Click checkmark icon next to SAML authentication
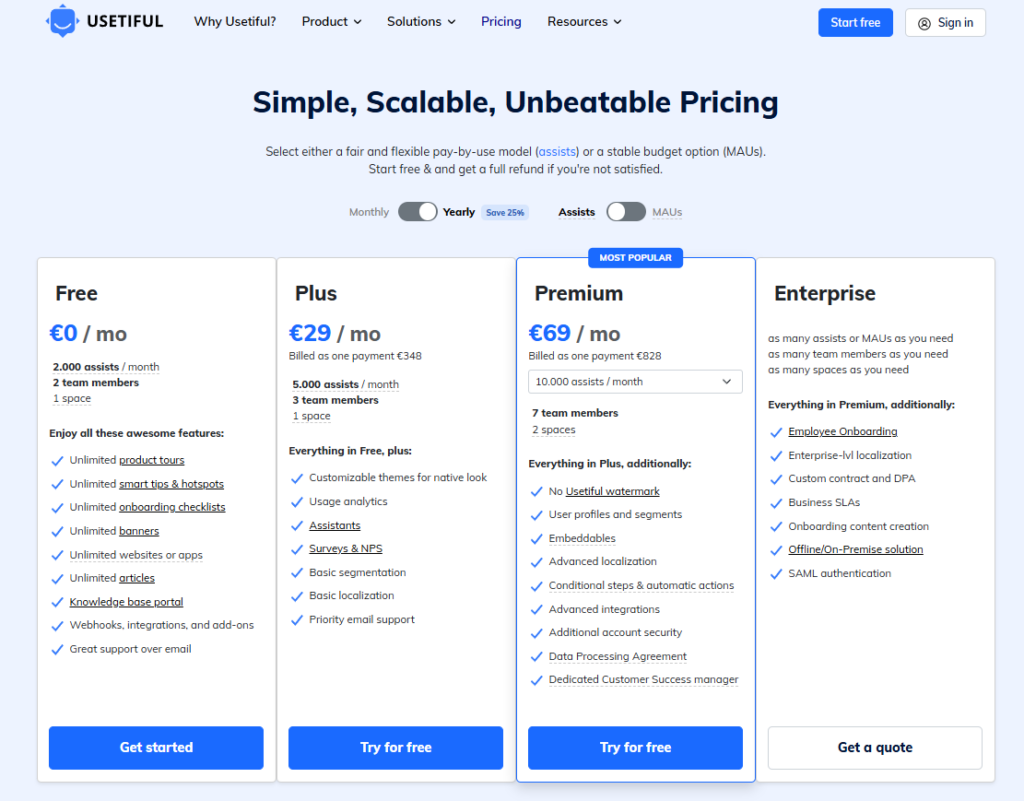This screenshot has height=801, width=1024. (776, 574)
